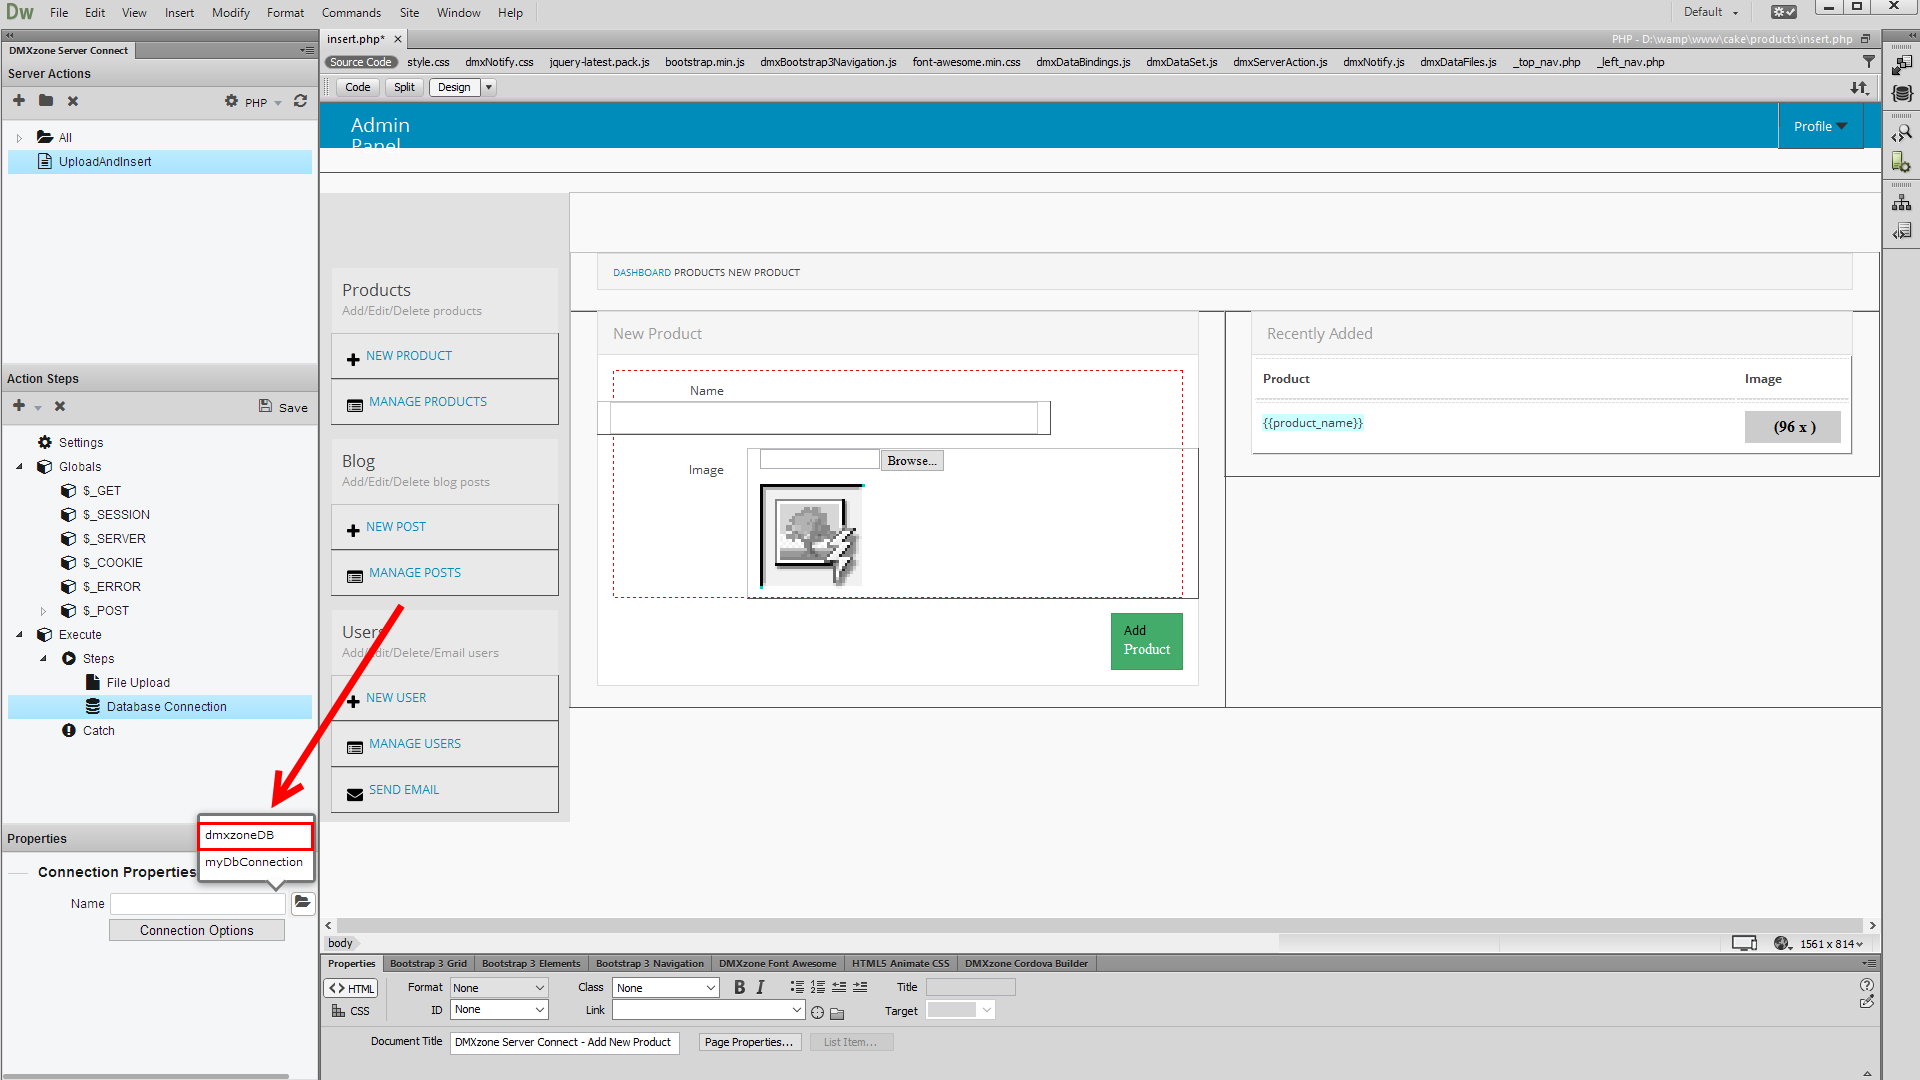Image resolution: width=1920 pixels, height=1080 pixels.
Task: Open the Default workspace dropdown
Action: pos(1711,12)
